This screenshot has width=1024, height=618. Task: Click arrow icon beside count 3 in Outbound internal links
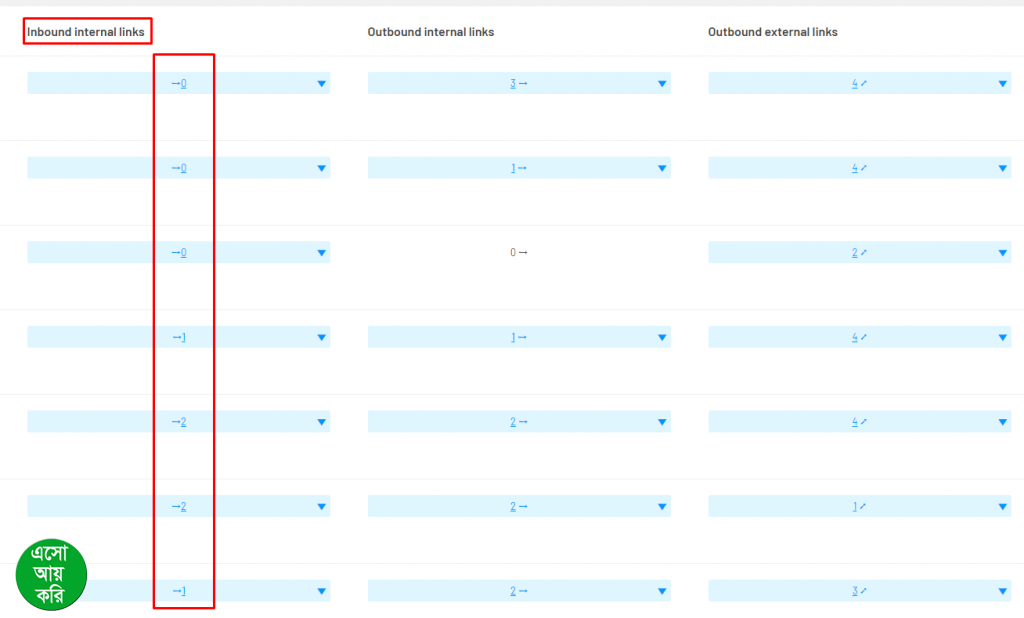[x=523, y=84]
